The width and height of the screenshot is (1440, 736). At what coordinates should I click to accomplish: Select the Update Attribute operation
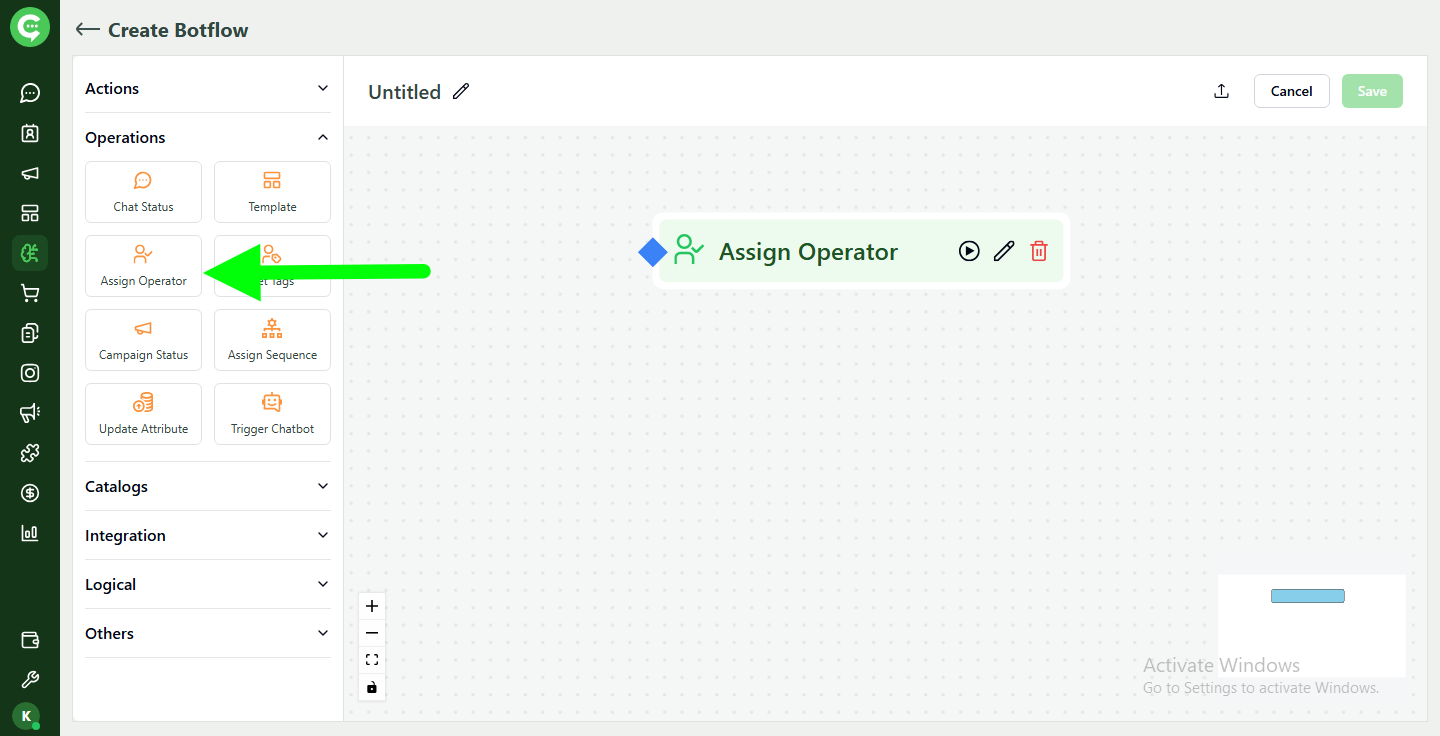point(143,413)
